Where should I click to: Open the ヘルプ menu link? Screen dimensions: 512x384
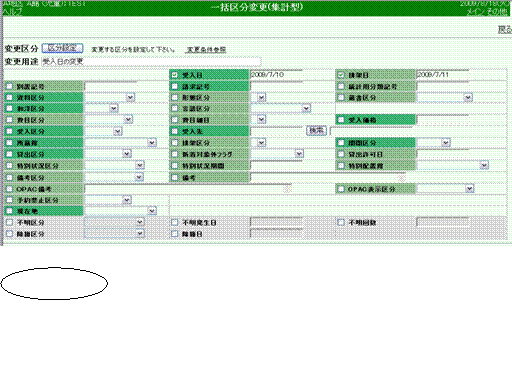tap(12, 12)
